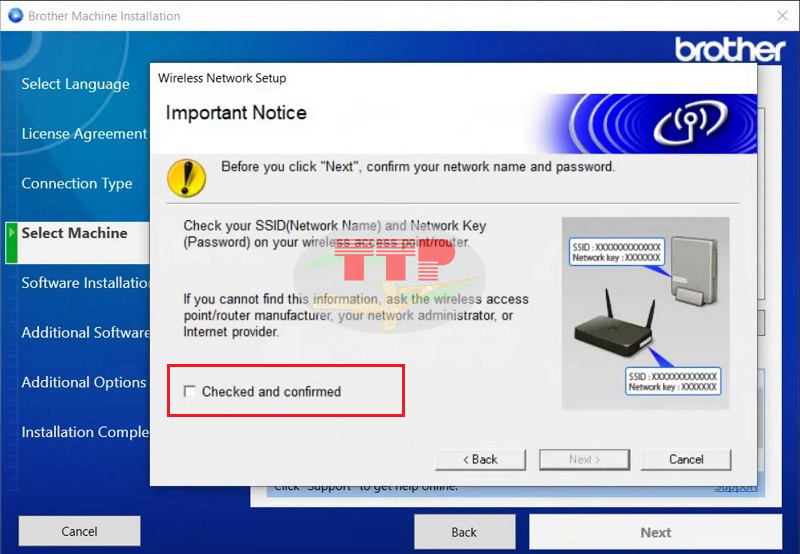Select the Installation Complete step

coord(85,432)
